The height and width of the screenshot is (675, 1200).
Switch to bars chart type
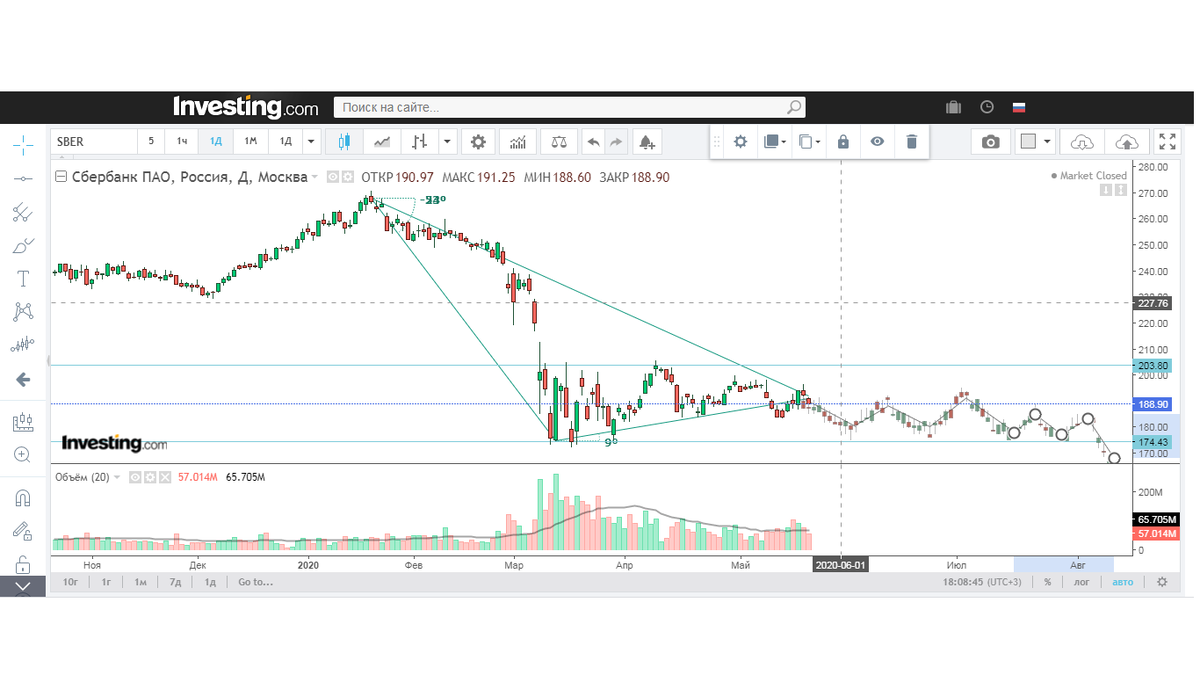(421, 142)
